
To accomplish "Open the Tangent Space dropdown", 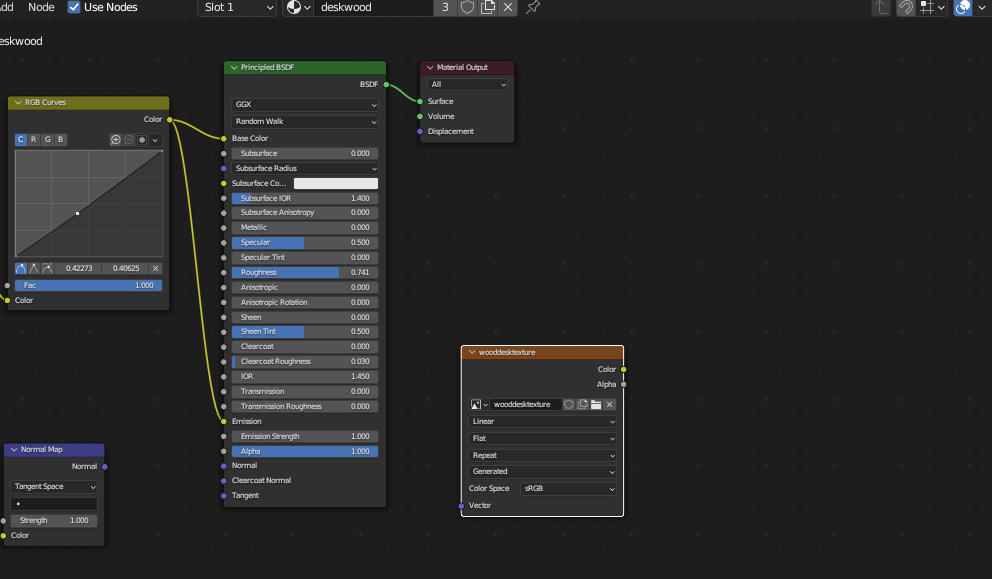I will 54,487.
